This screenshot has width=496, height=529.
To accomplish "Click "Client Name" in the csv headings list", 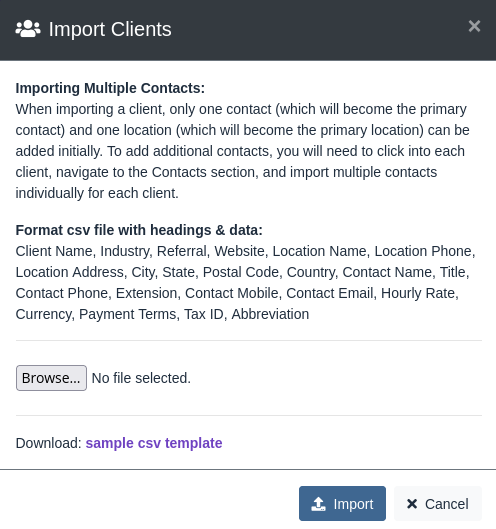I will click(54, 251).
